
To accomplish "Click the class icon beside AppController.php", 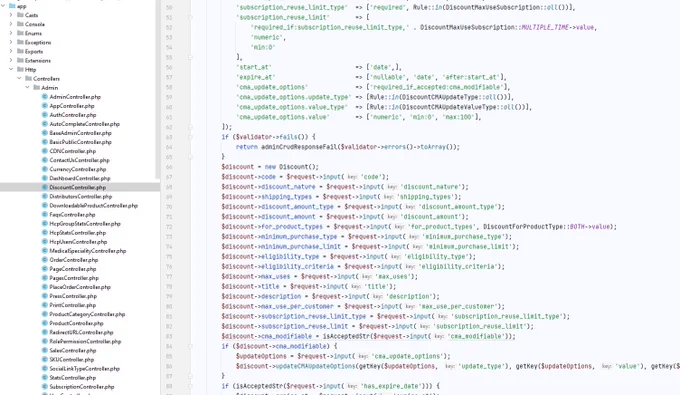I will (x=45, y=106).
